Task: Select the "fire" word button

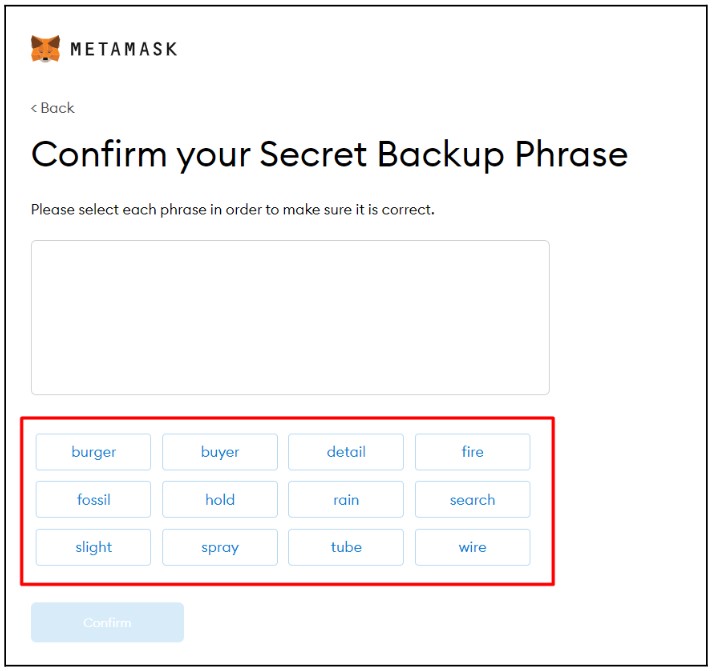Action: (x=472, y=452)
